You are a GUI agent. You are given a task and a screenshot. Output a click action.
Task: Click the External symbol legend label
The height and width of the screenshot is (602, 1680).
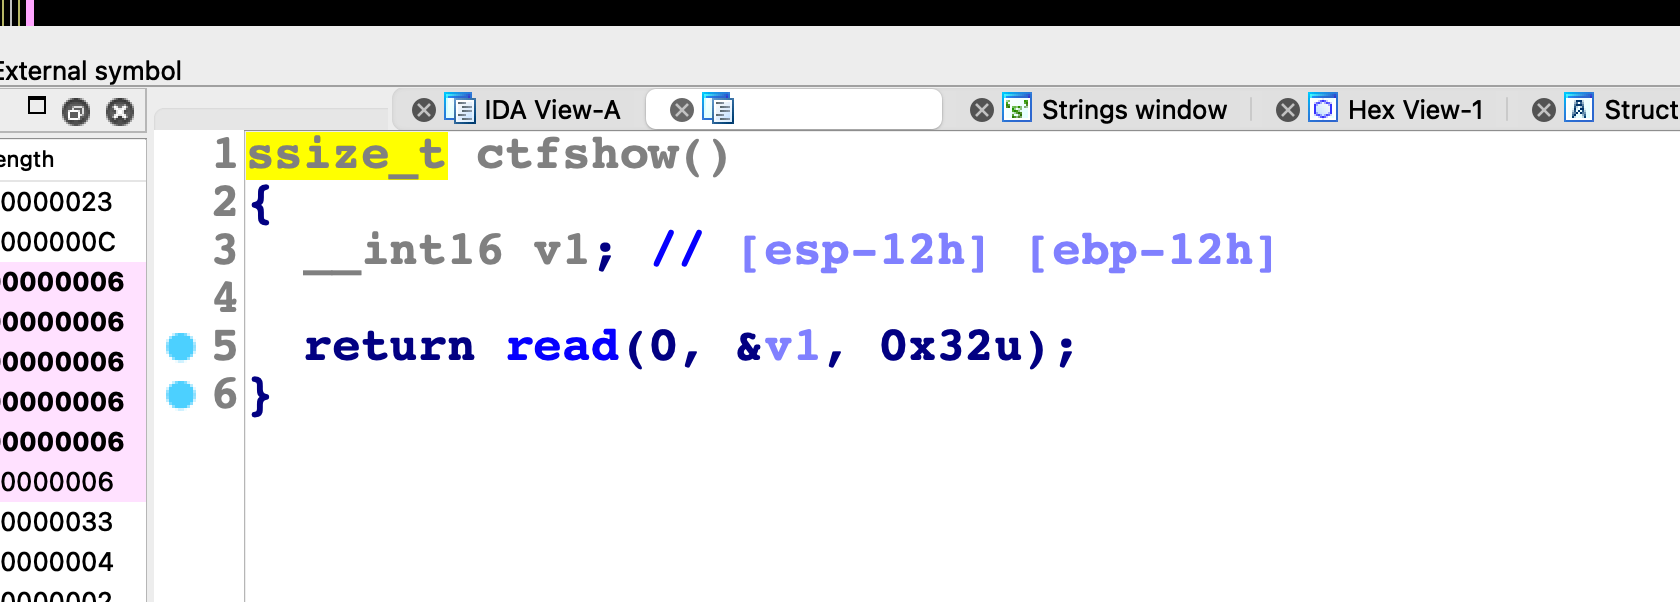(x=90, y=71)
